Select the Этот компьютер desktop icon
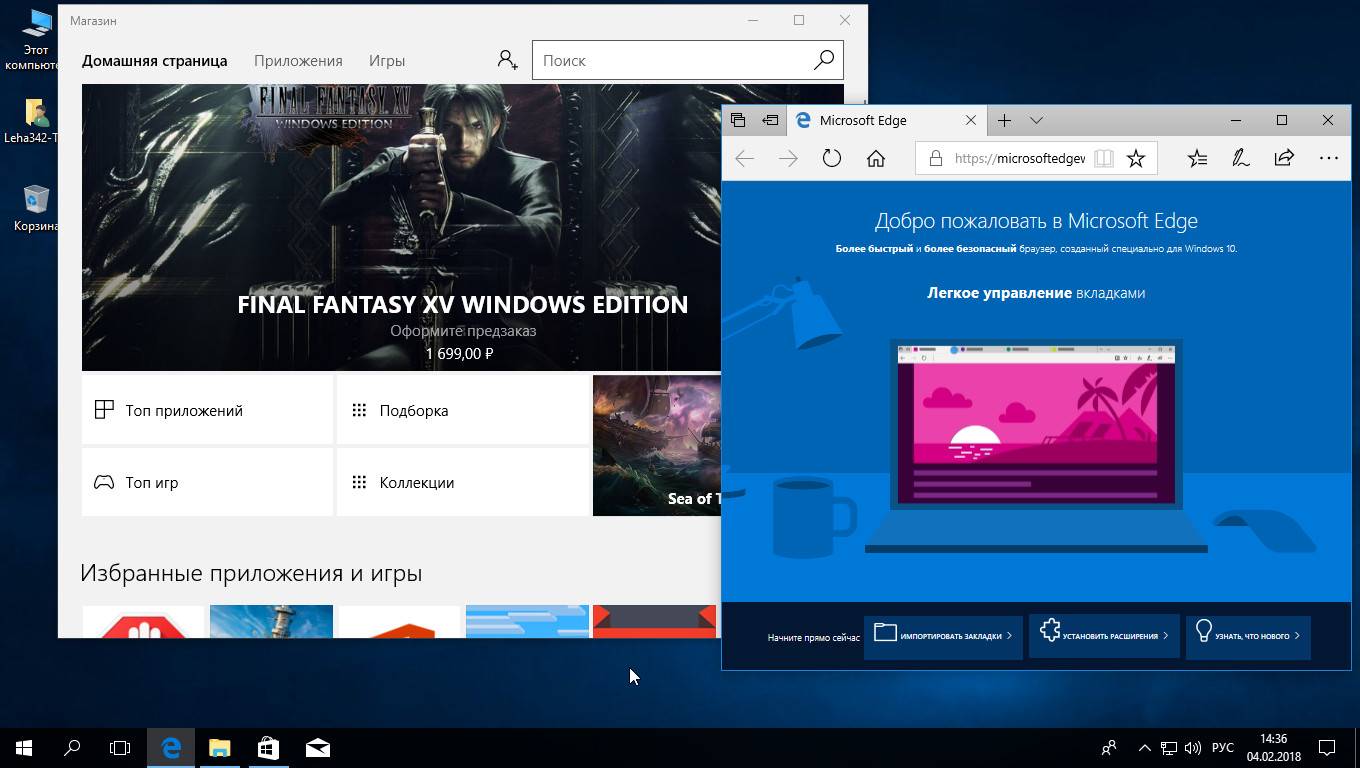Image resolution: width=1360 pixels, height=768 pixels. [33, 38]
